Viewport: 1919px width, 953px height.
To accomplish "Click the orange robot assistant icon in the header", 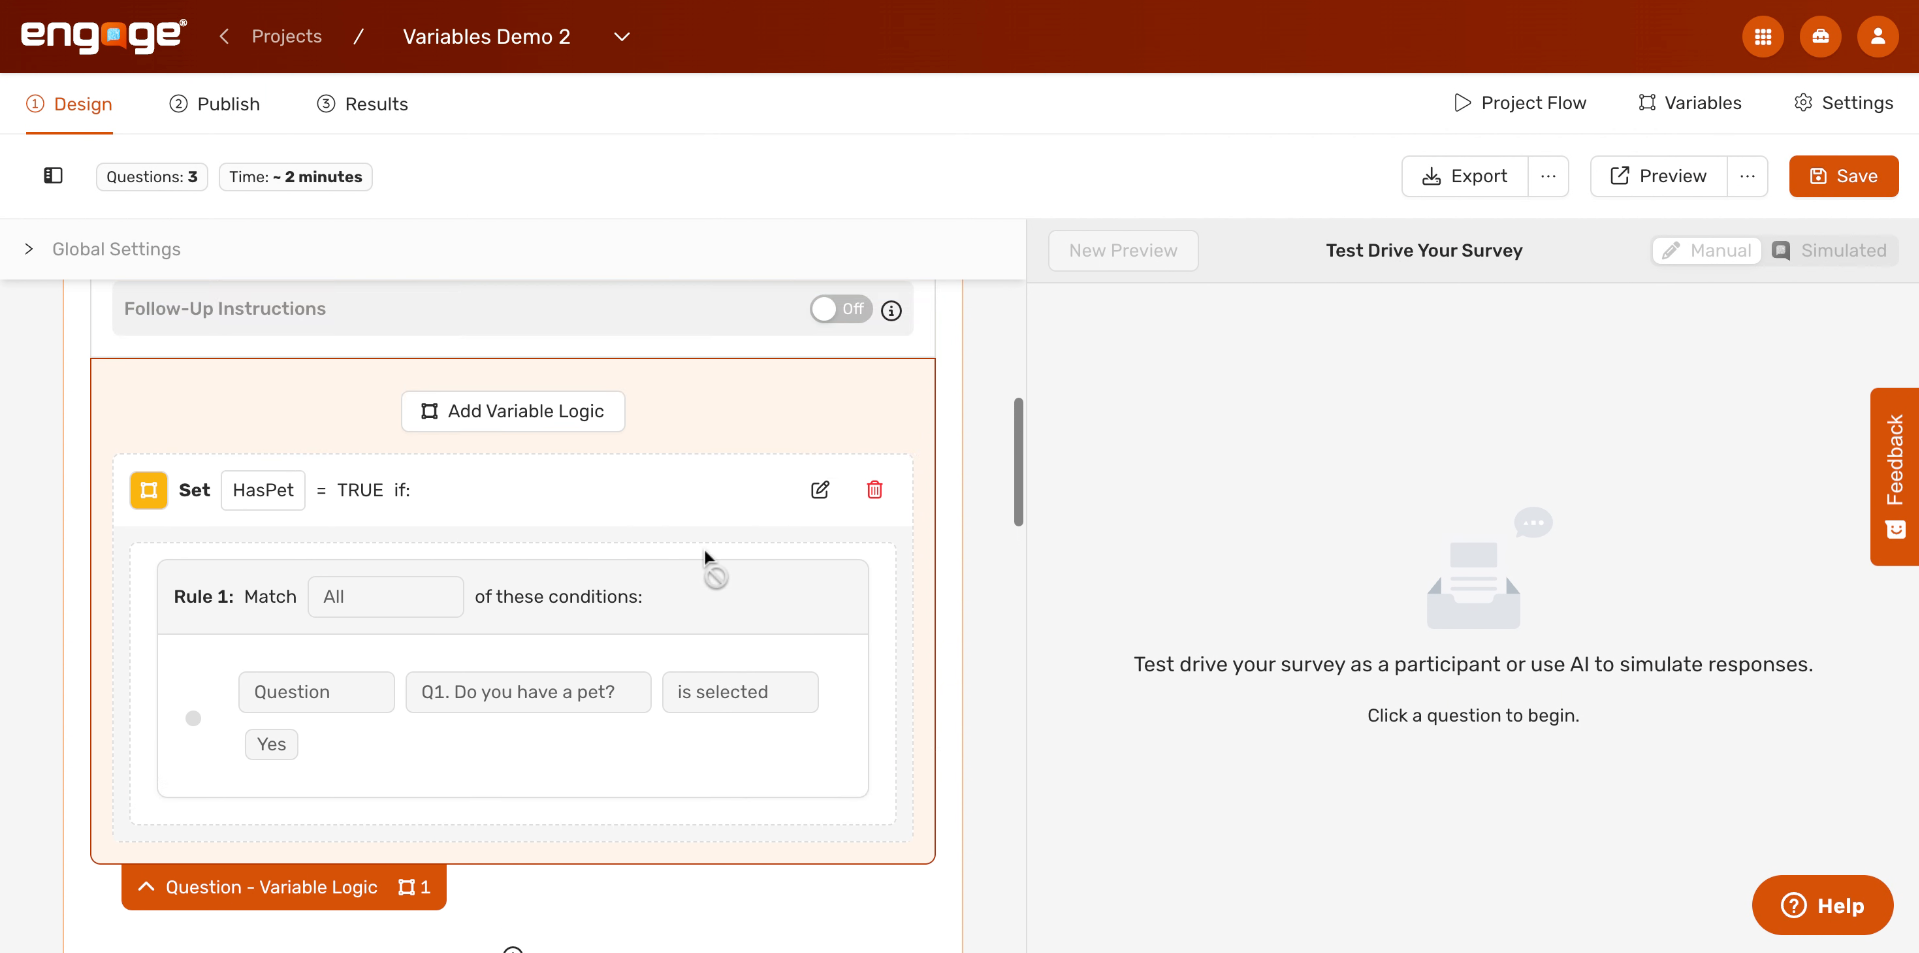I will (1820, 37).
